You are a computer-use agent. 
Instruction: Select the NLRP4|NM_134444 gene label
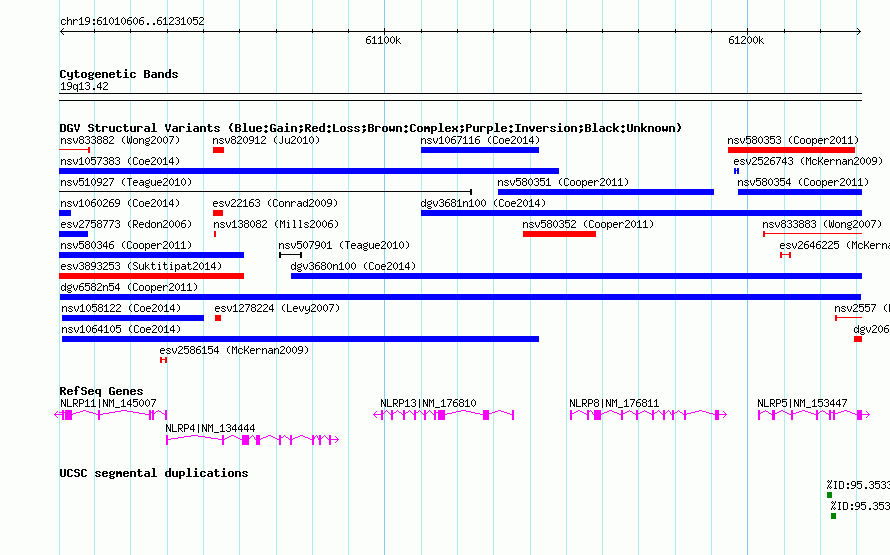tap(210, 428)
